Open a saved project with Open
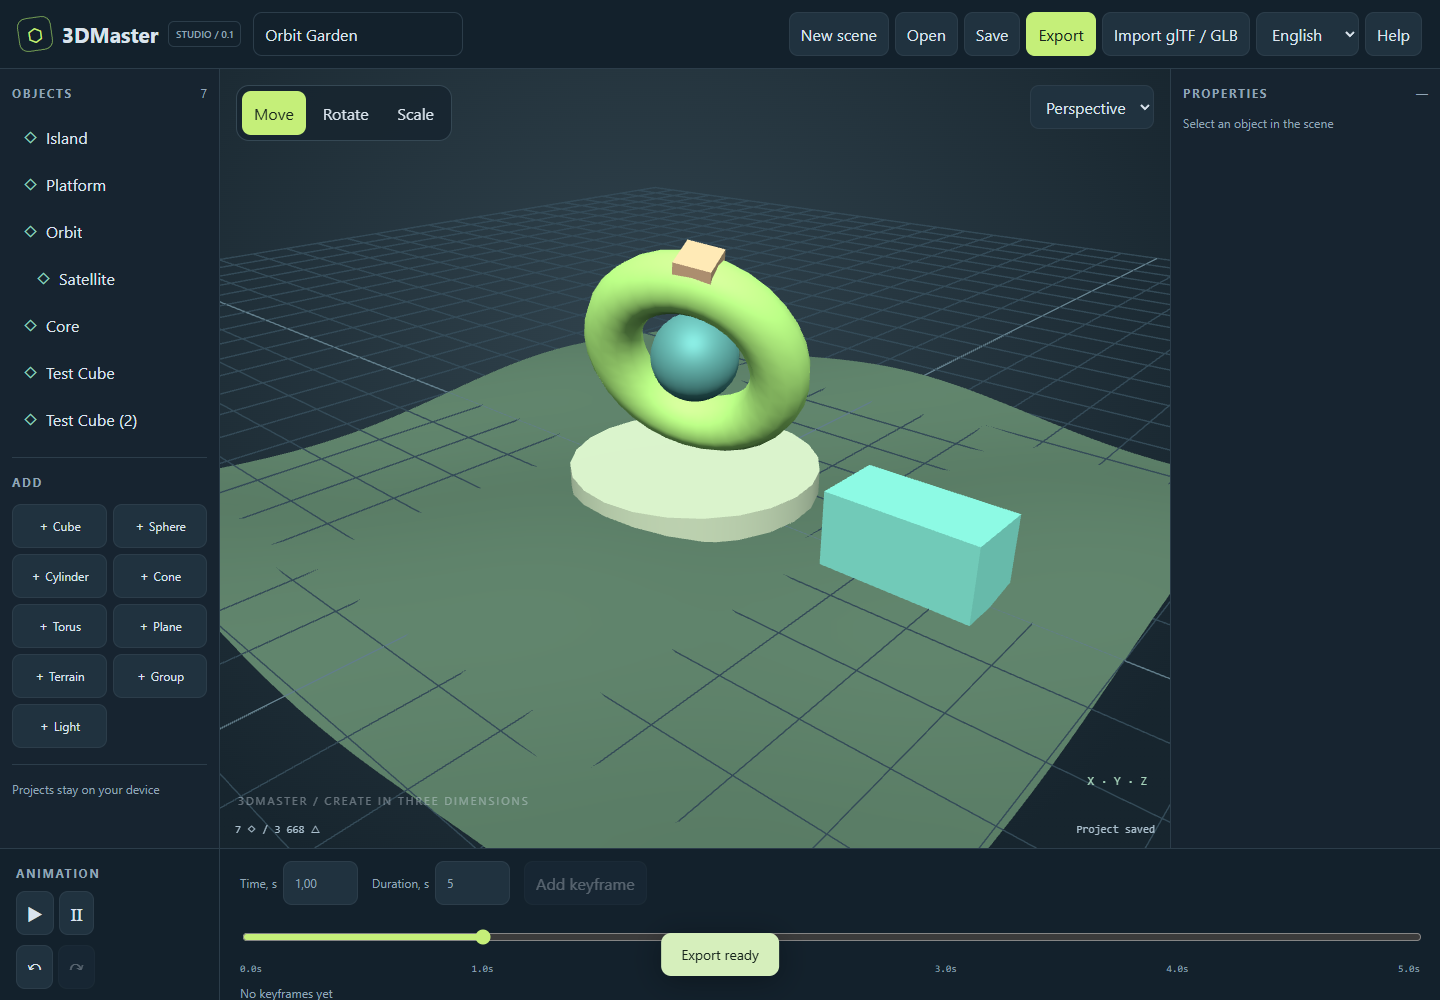The image size is (1440, 1000). click(x=926, y=35)
